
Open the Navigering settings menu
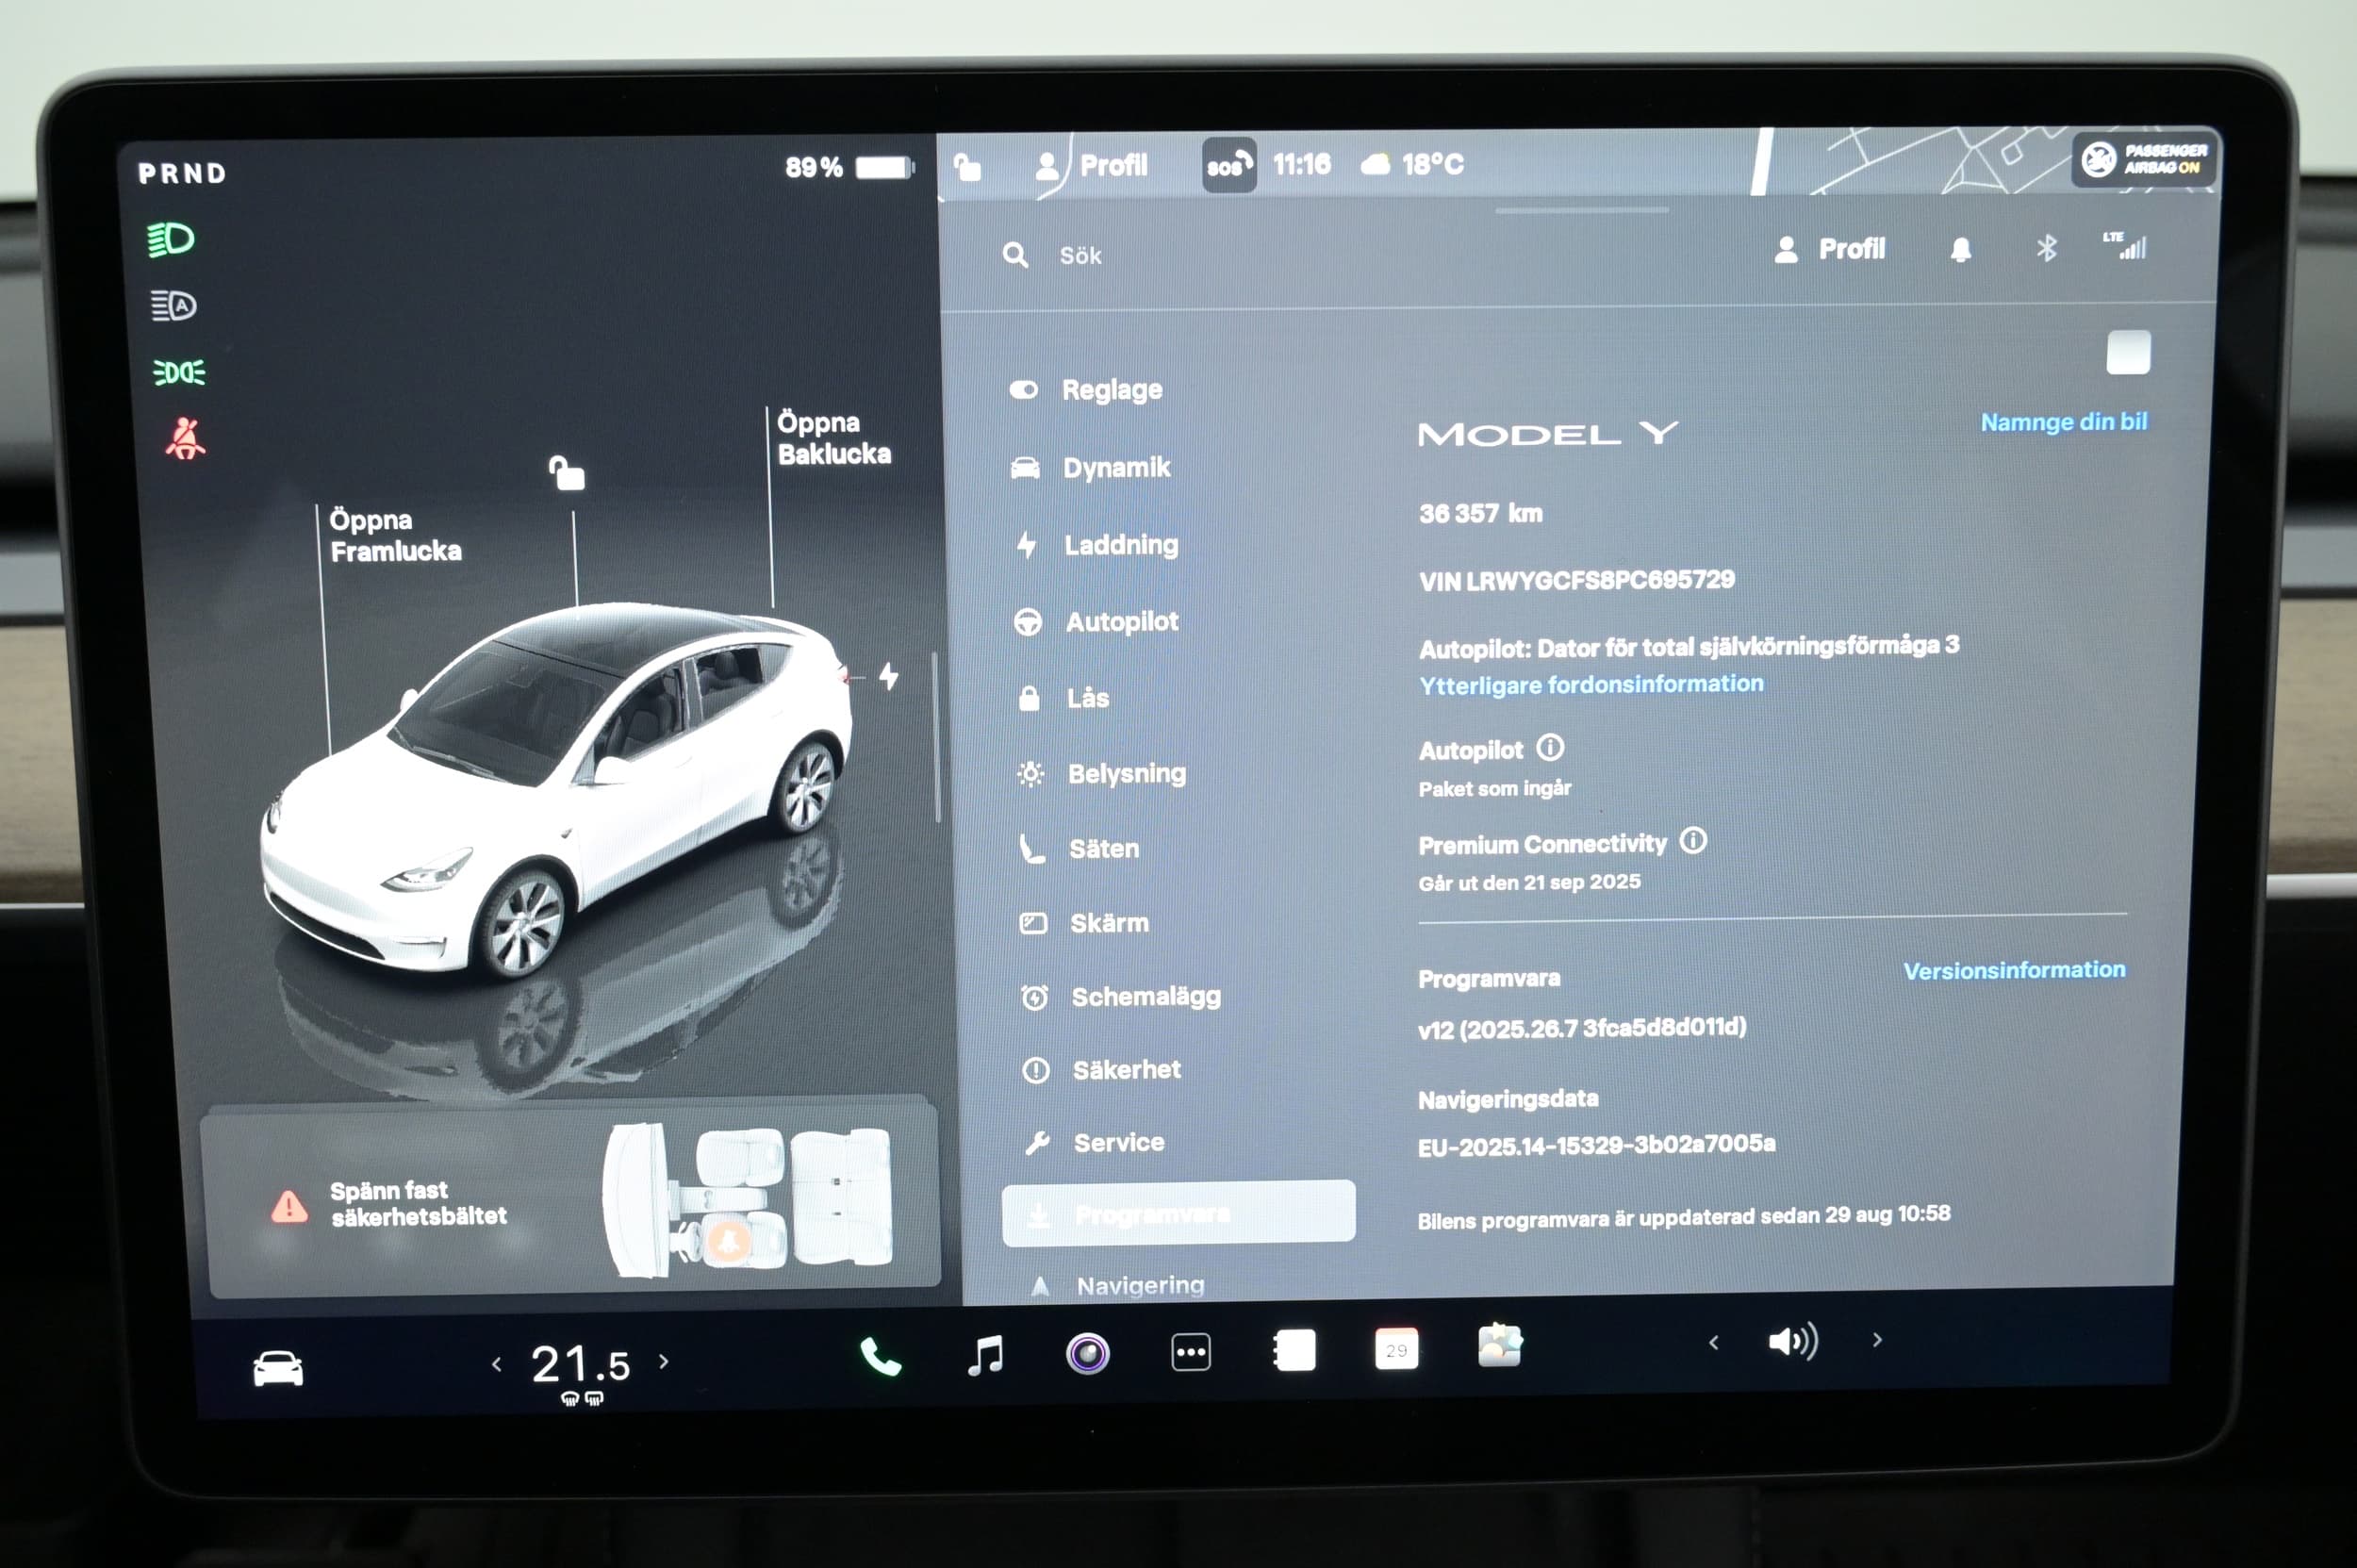coord(1117,1285)
